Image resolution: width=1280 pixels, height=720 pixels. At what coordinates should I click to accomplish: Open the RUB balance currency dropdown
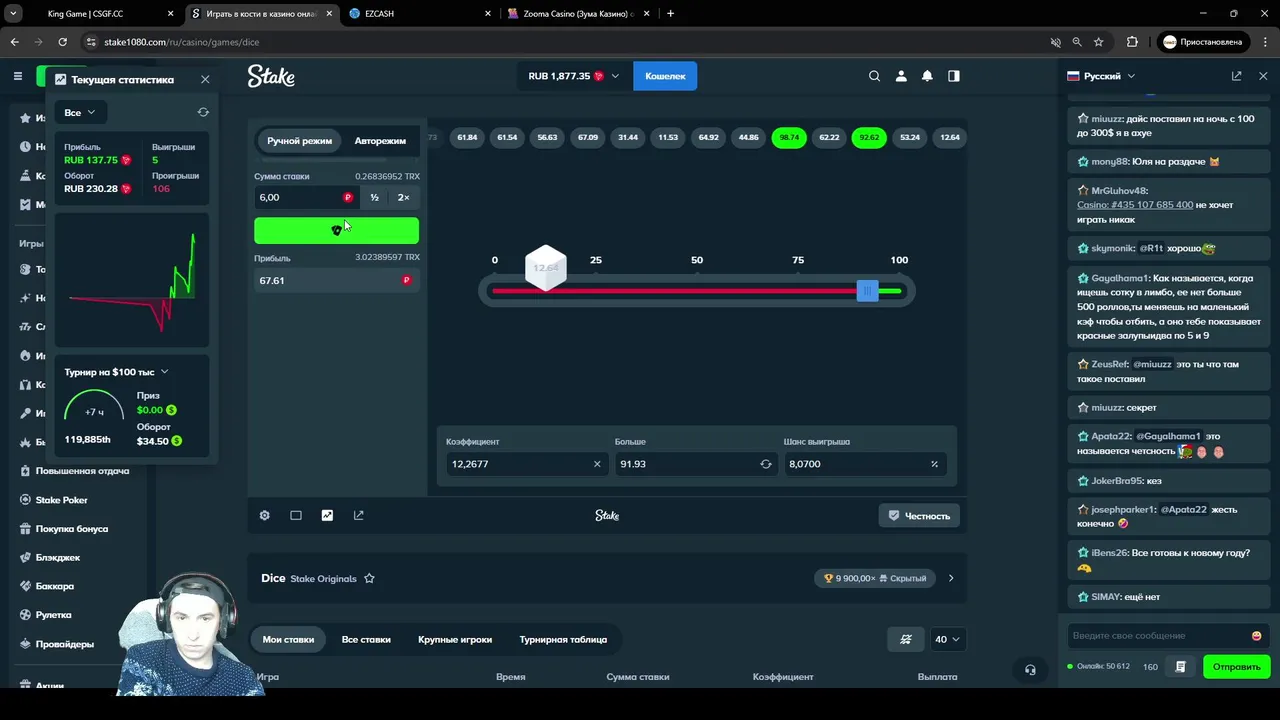(573, 76)
